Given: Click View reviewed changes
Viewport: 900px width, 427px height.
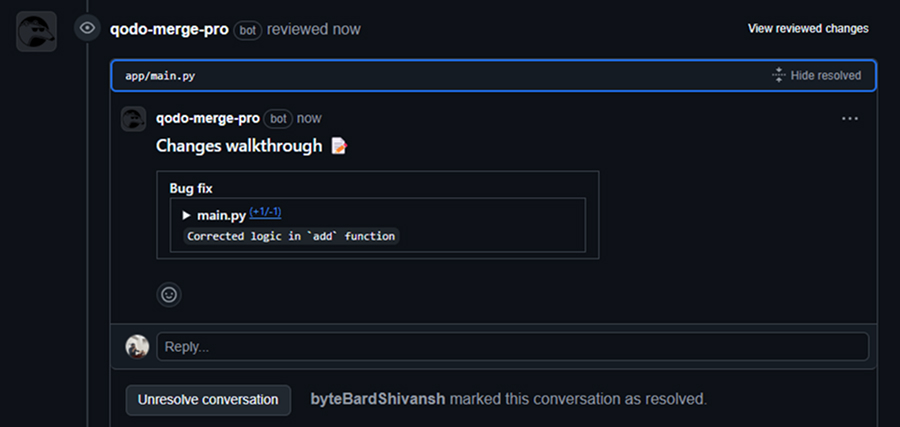Looking at the screenshot, I should (x=808, y=29).
